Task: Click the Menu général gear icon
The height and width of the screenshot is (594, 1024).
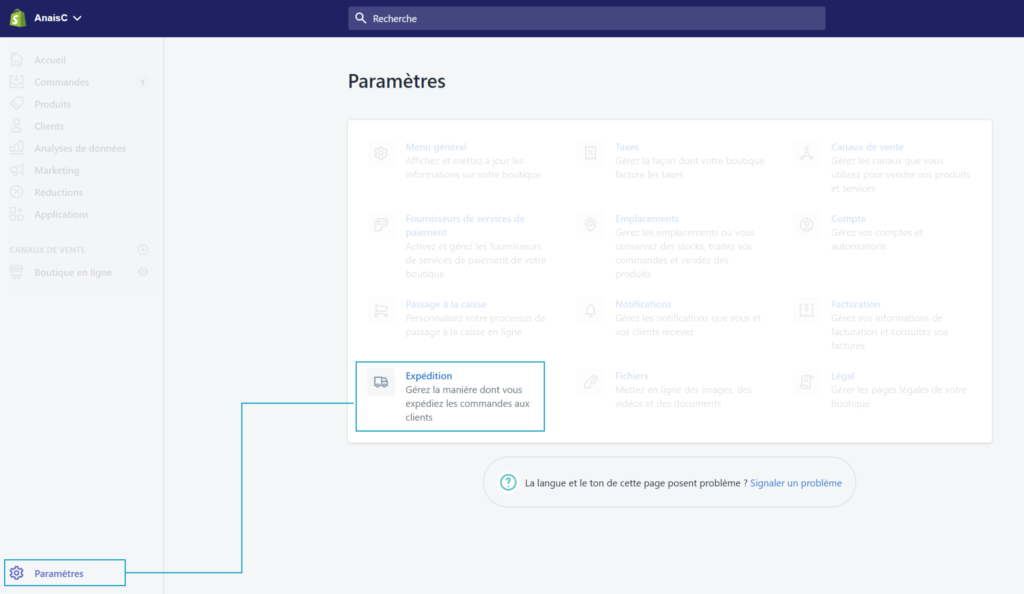Action: click(x=381, y=153)
